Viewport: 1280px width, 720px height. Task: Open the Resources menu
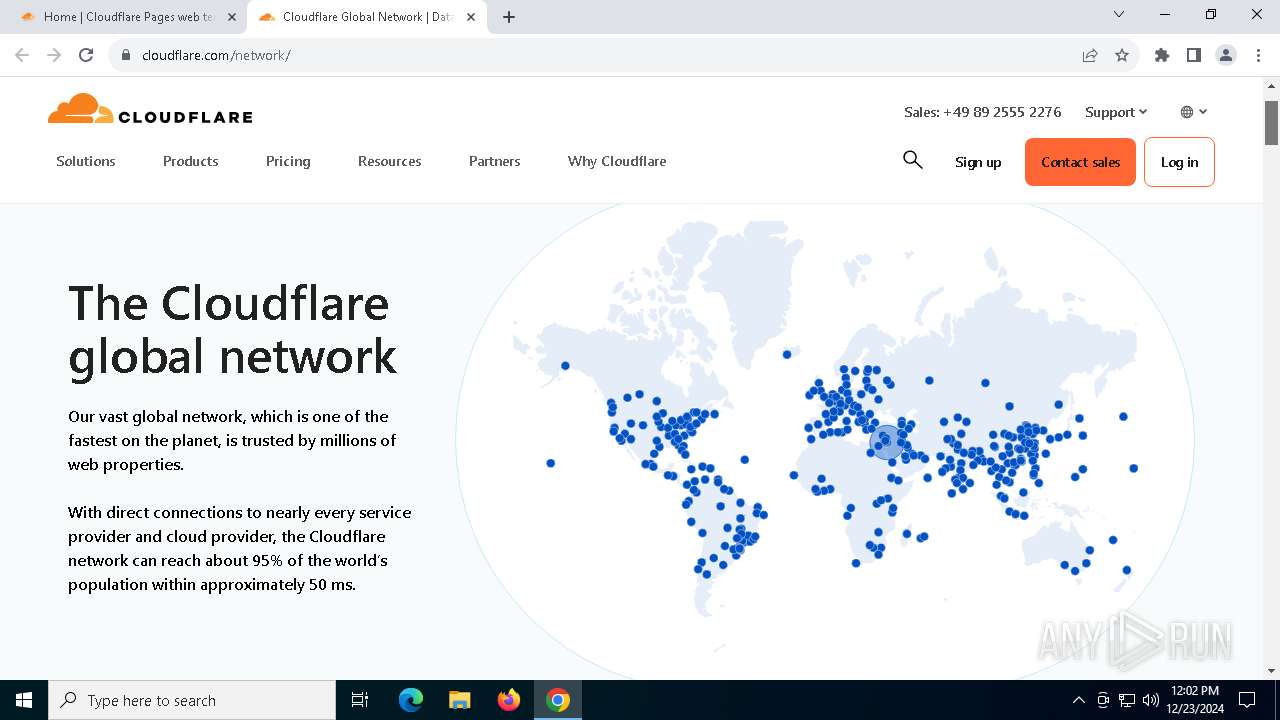click(x=390, y=161)
